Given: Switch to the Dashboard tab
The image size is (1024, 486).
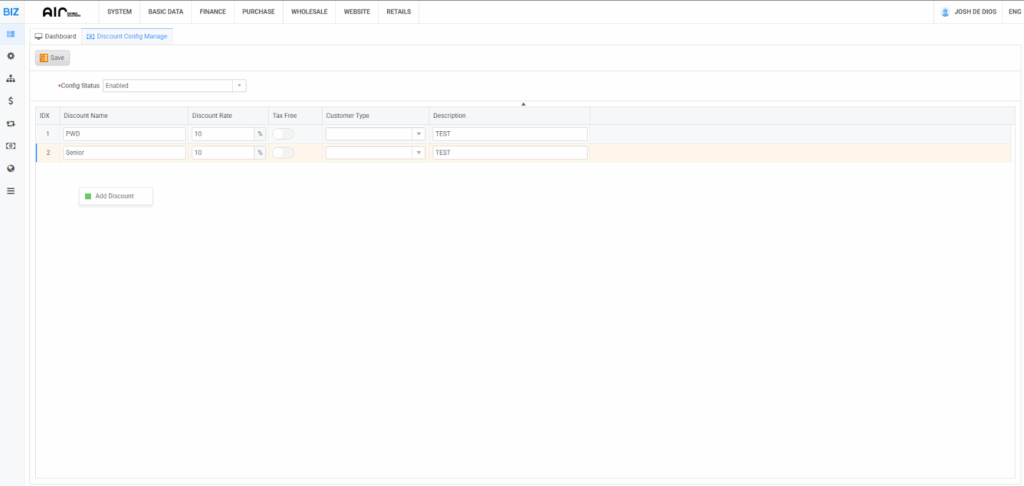Looking at the screenshot, I should coord(56,36).
